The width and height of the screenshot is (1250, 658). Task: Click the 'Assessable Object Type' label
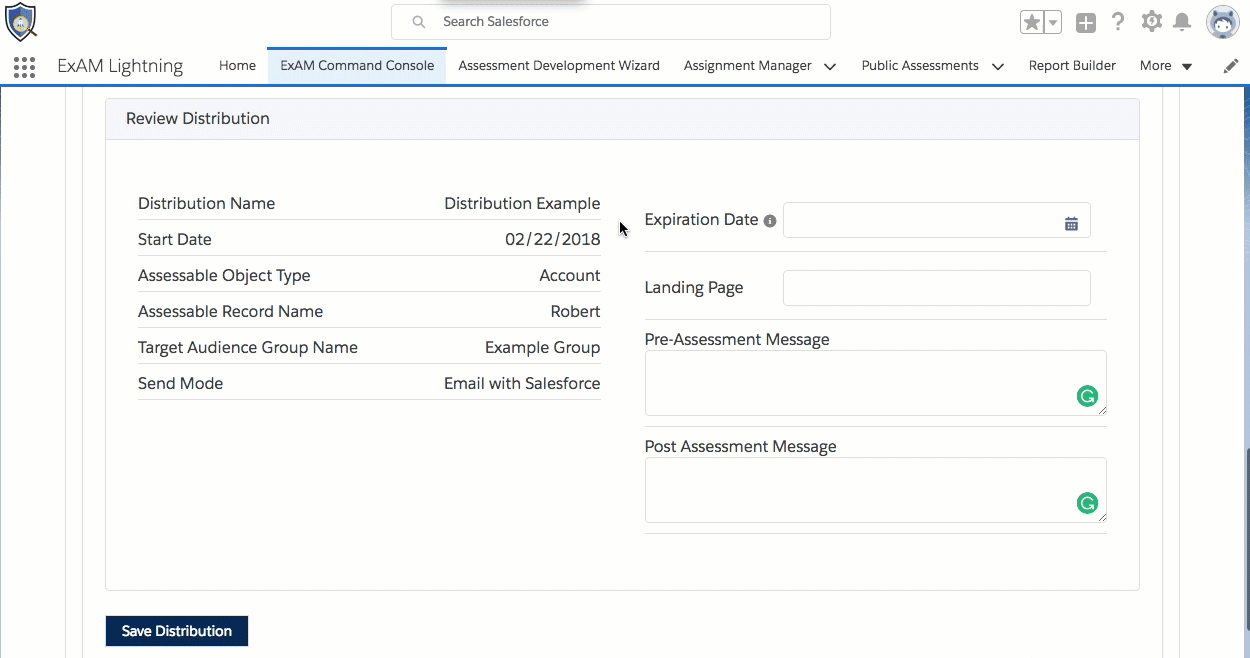click(224, 275)
